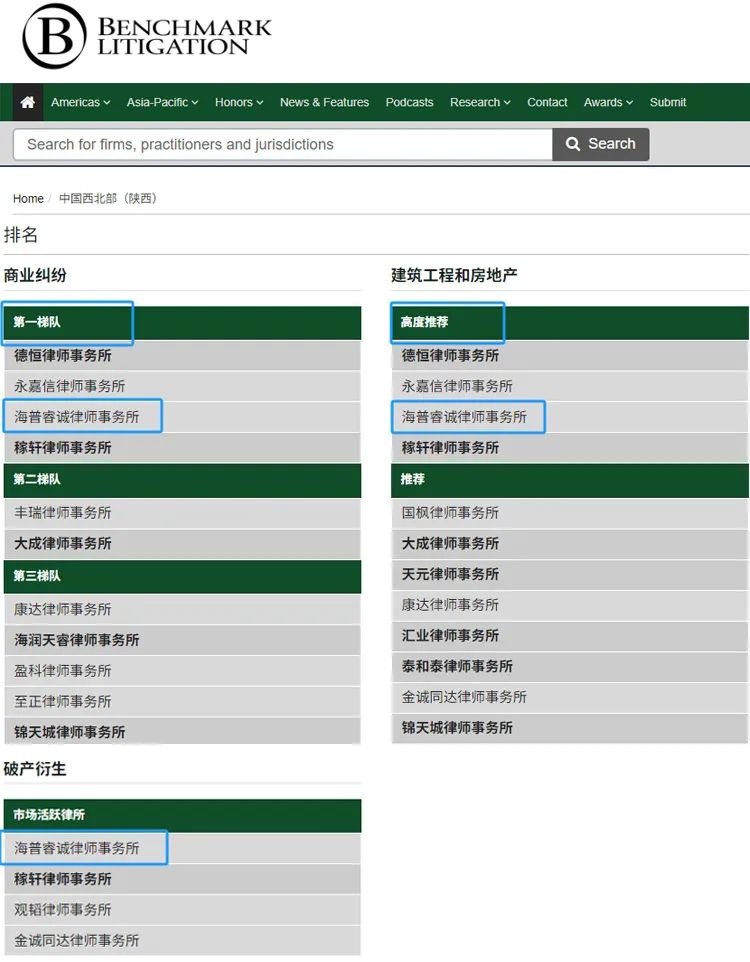Click the 排名 page heading
Viewport: 750px width, 962px height.
pyautogui.click(x=21, y=234)
